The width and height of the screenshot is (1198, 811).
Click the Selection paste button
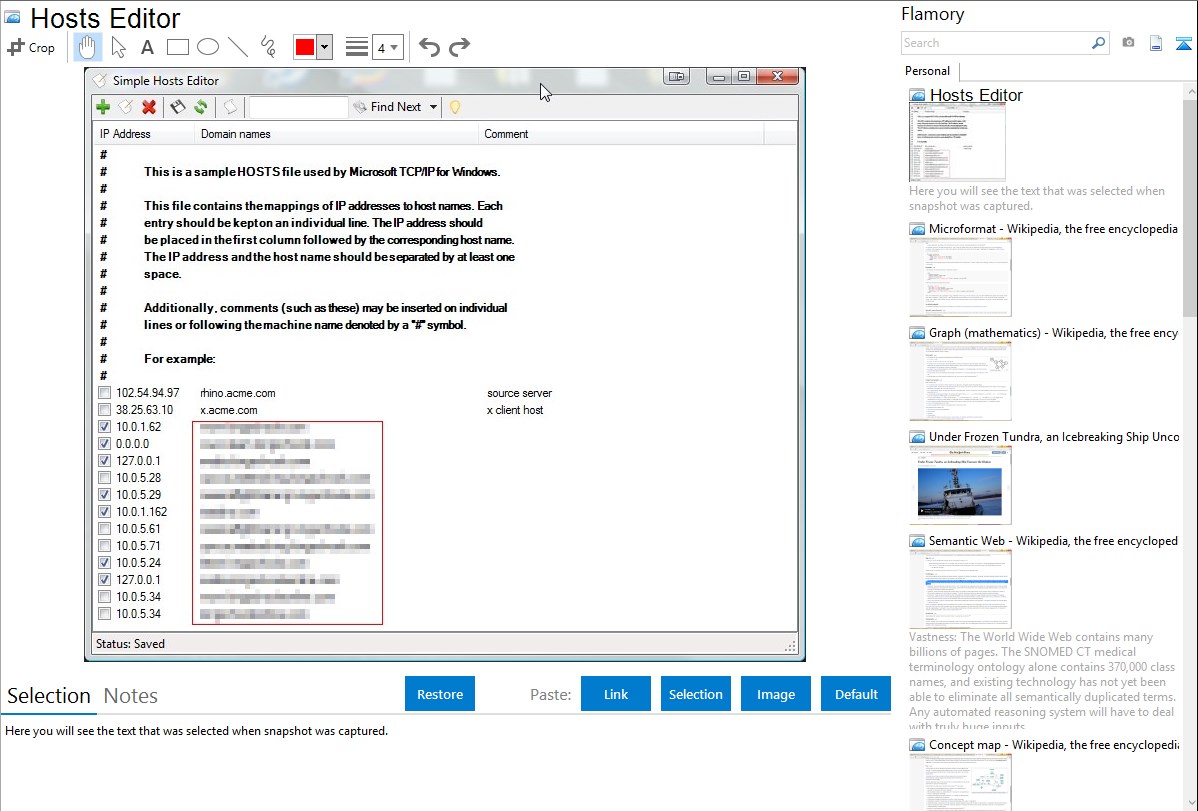695,694
